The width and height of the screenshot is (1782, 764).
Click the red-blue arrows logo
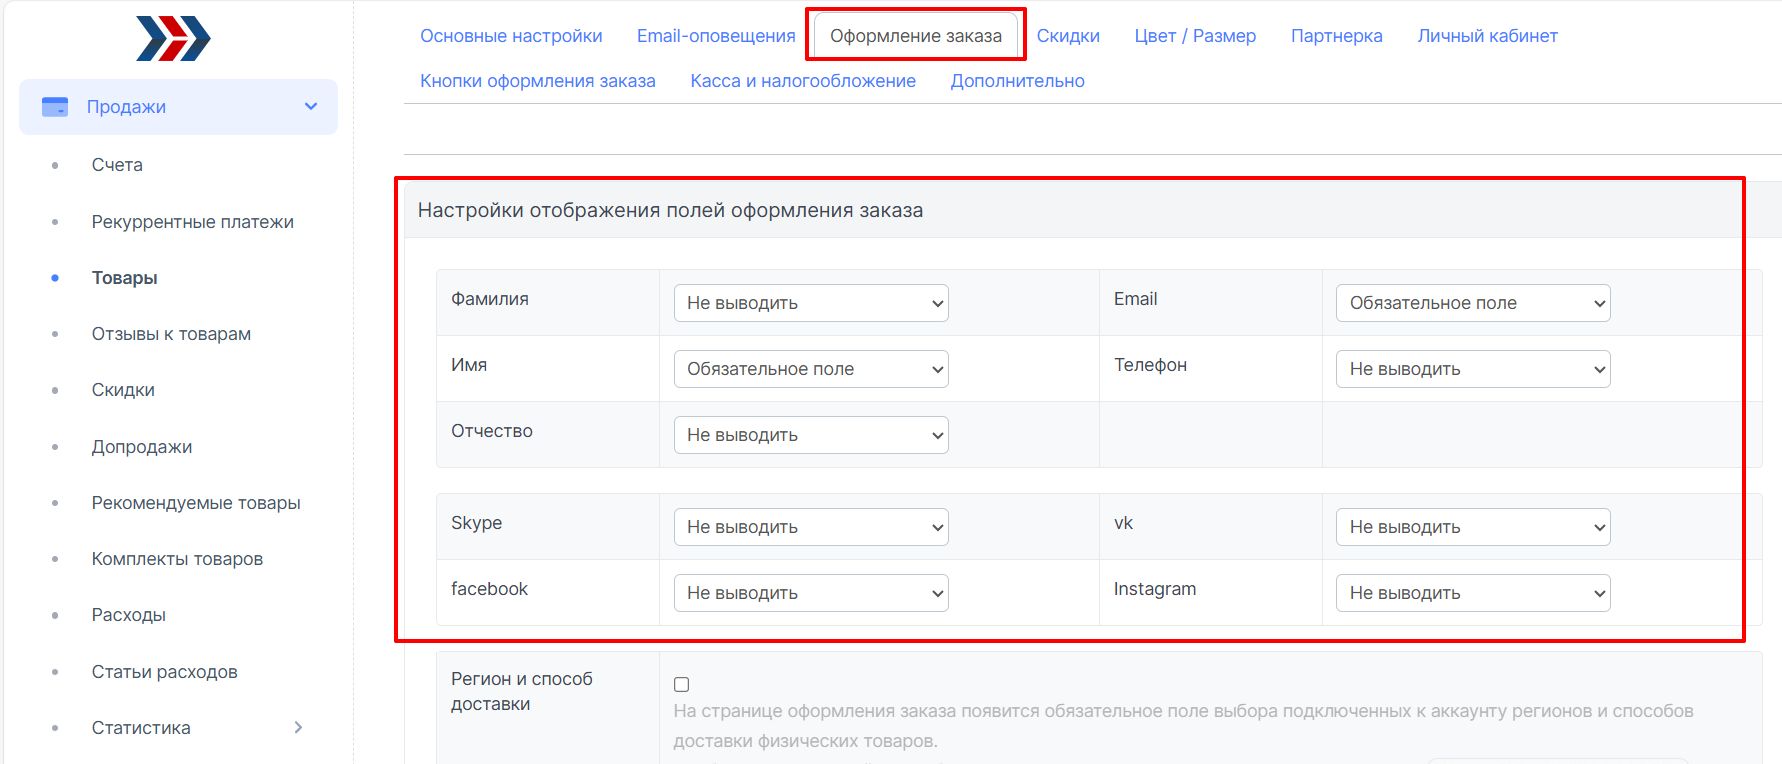[173, 39]
